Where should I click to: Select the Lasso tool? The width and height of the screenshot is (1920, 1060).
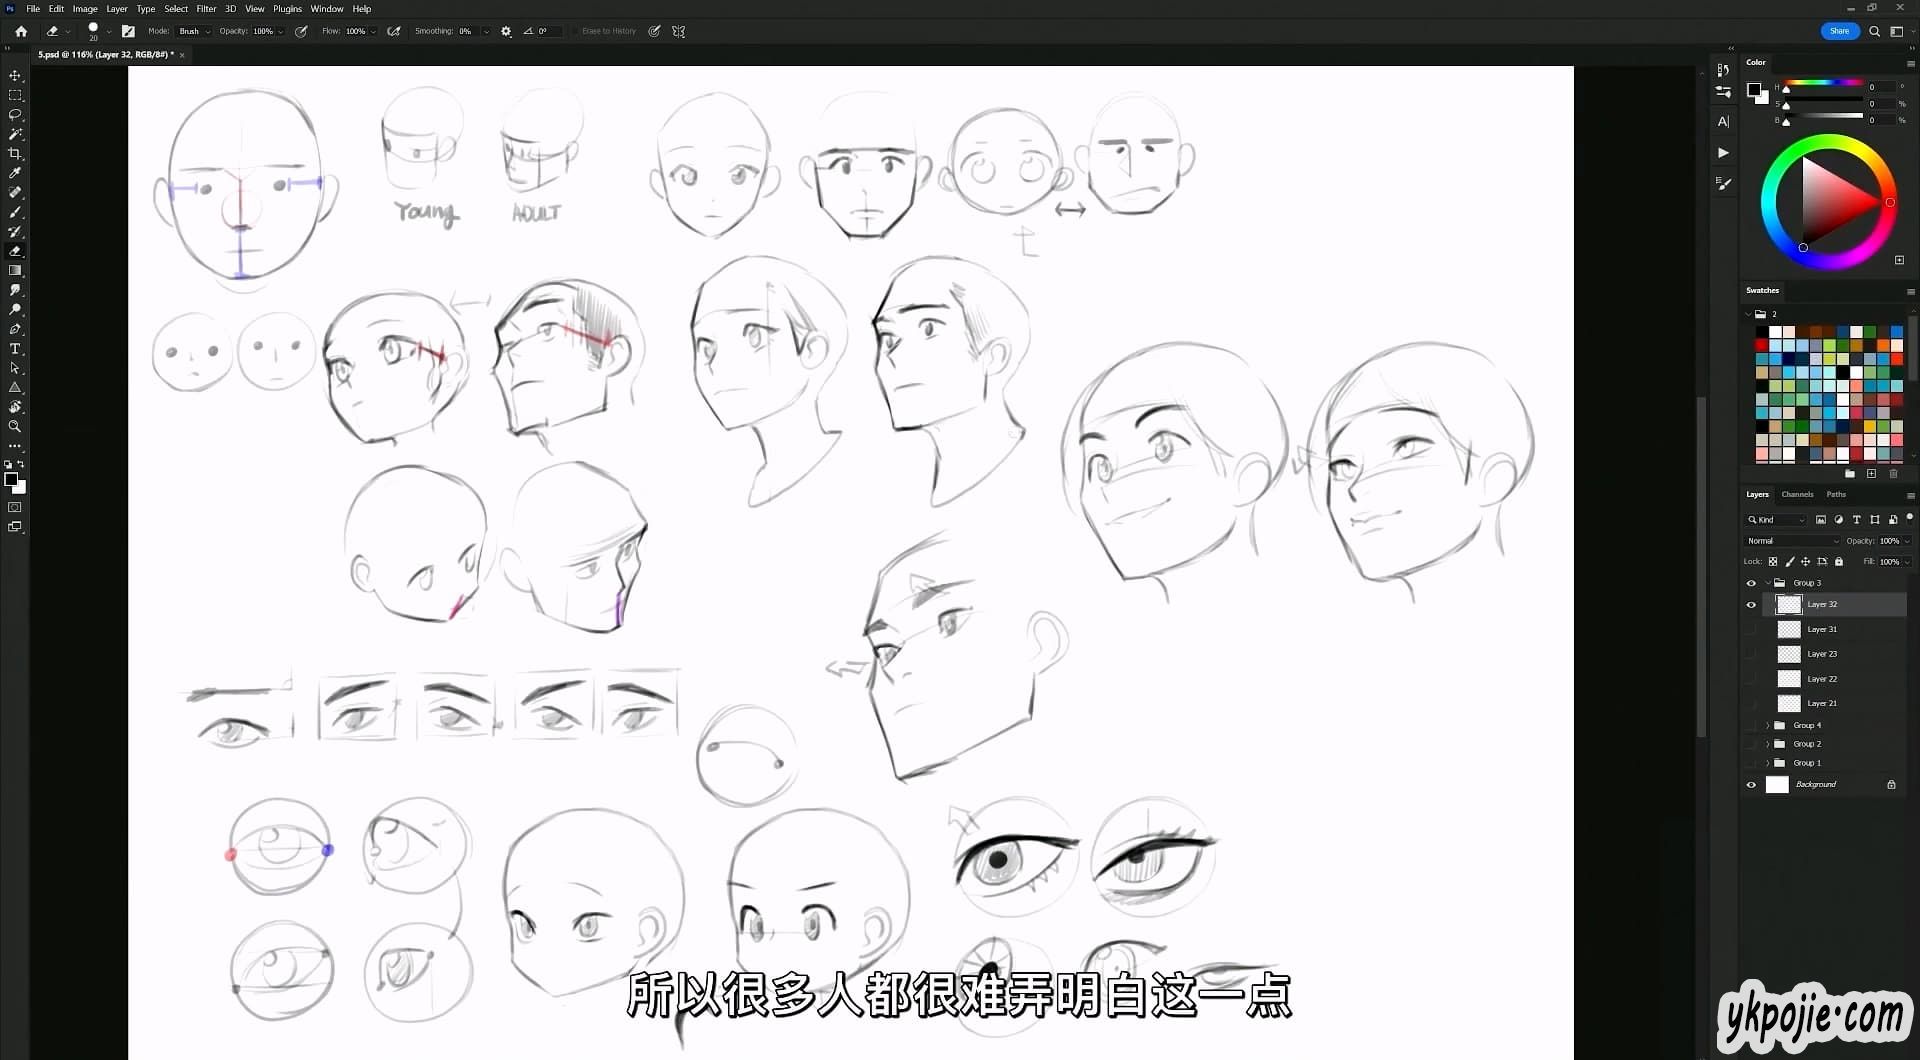click(x=15, y=115)
